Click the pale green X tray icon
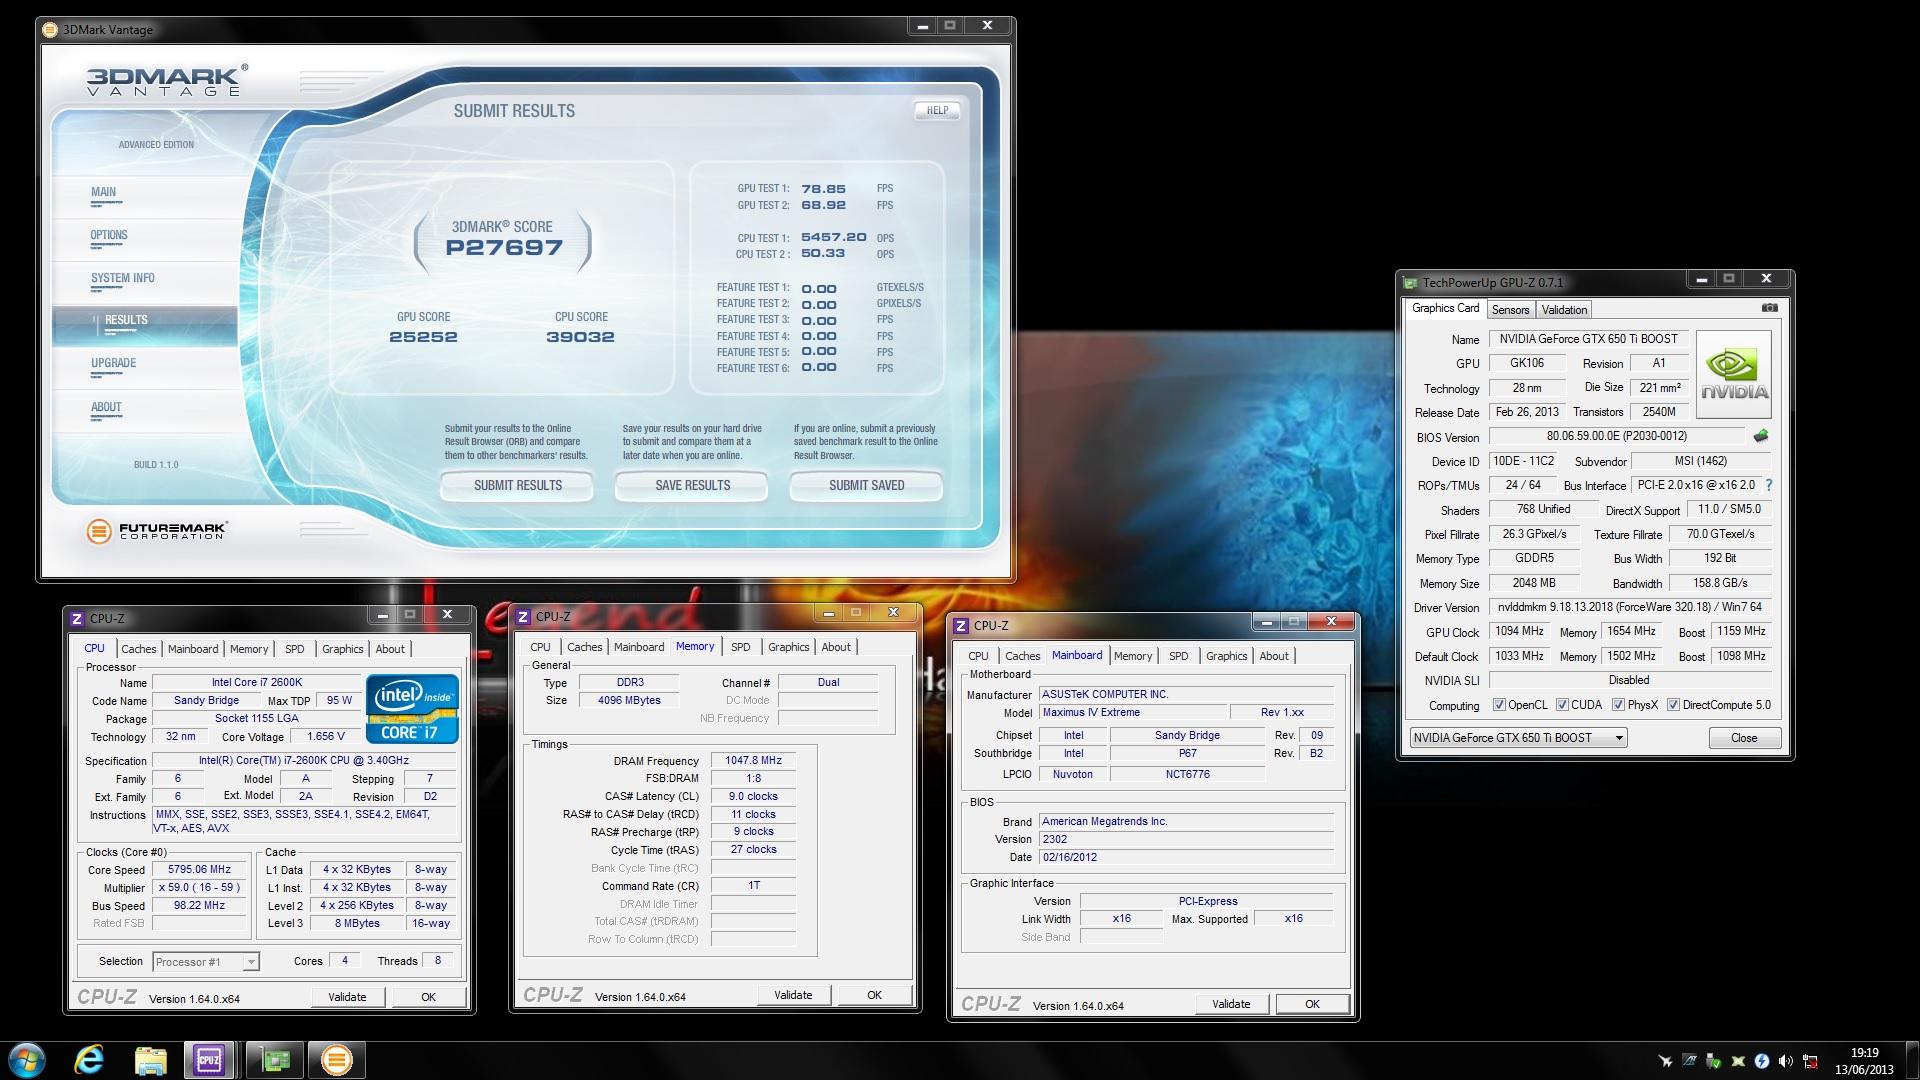The height and width of the screenshot is (1080, 1920). pos(1738,1061)
